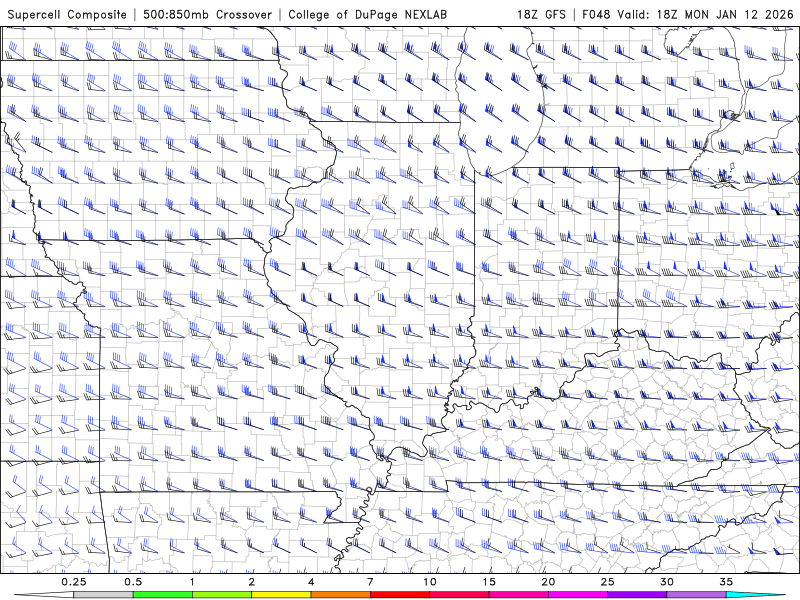Click the "10" colorbar tick label

pos(430,582)
